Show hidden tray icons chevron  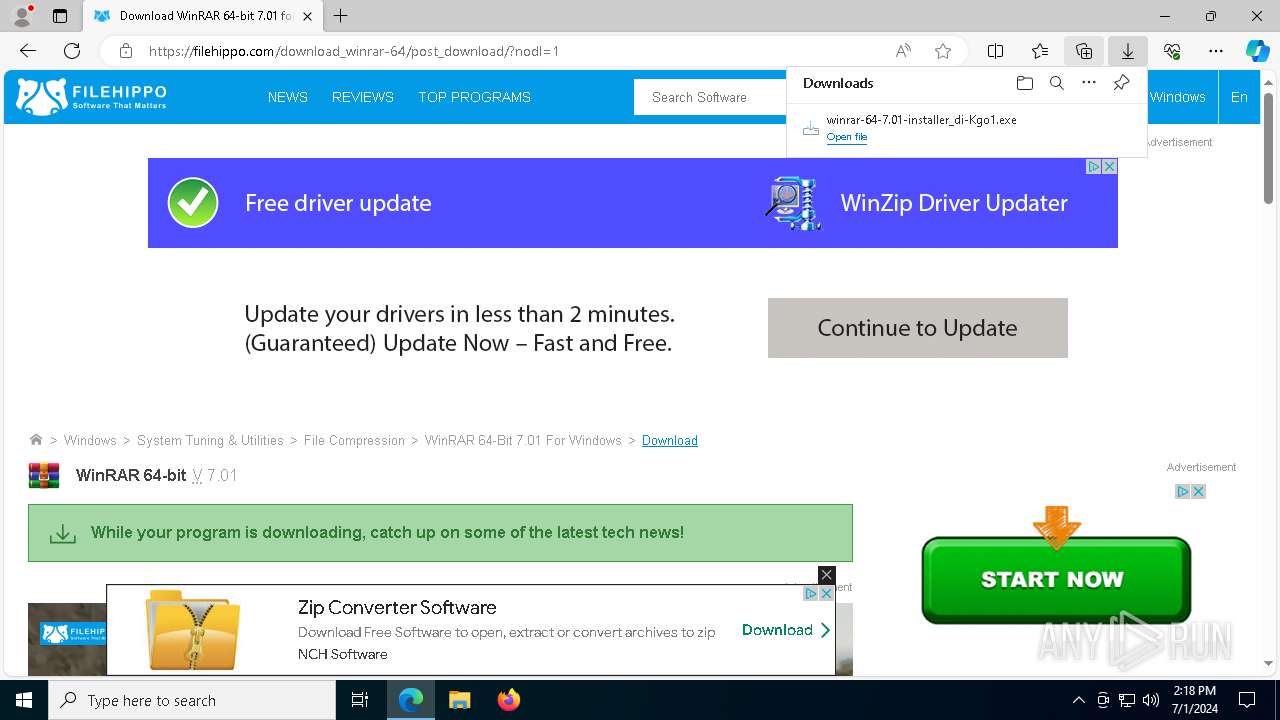tap(1078, 700)
